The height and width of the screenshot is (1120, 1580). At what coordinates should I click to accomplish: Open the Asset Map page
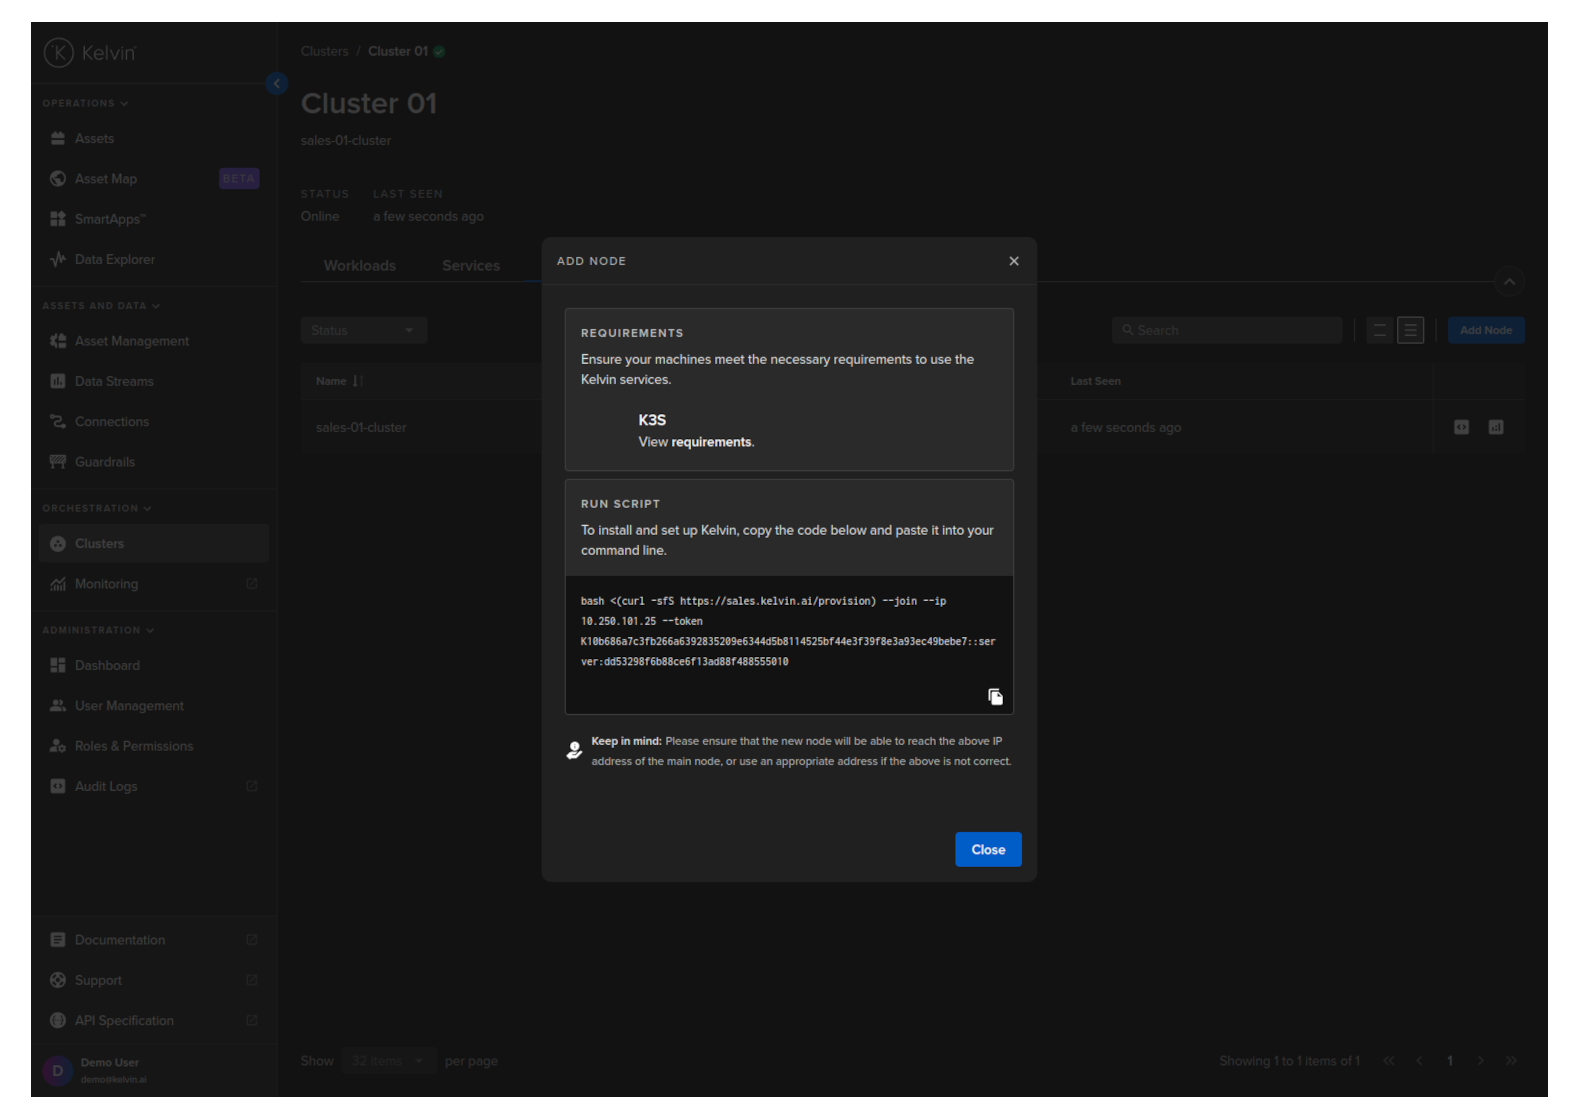(106, 179)
